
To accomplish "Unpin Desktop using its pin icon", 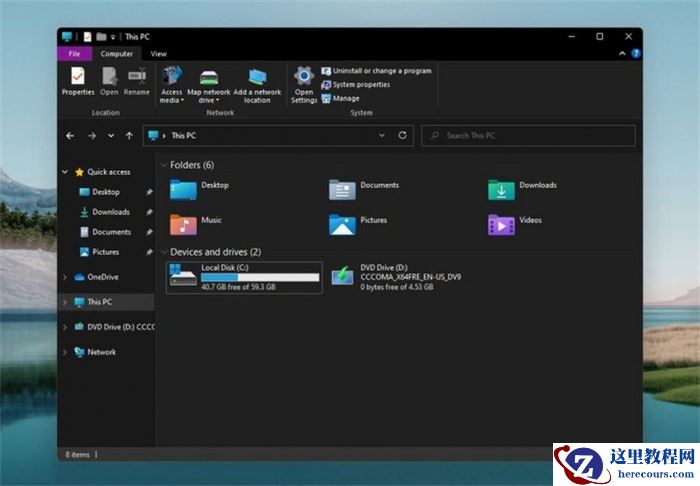I will 149,192.
